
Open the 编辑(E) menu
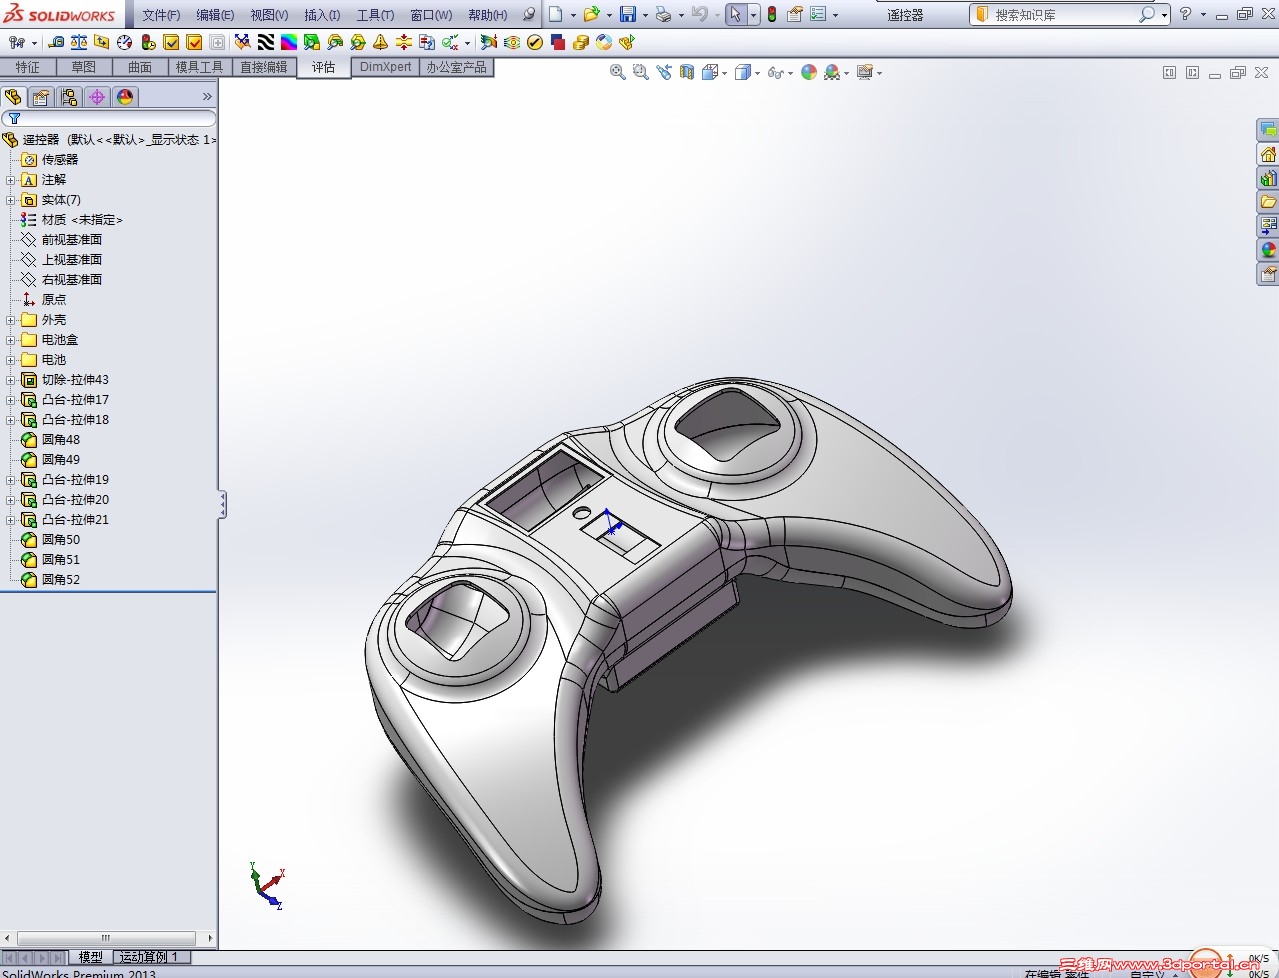click(x=215, y=15)
